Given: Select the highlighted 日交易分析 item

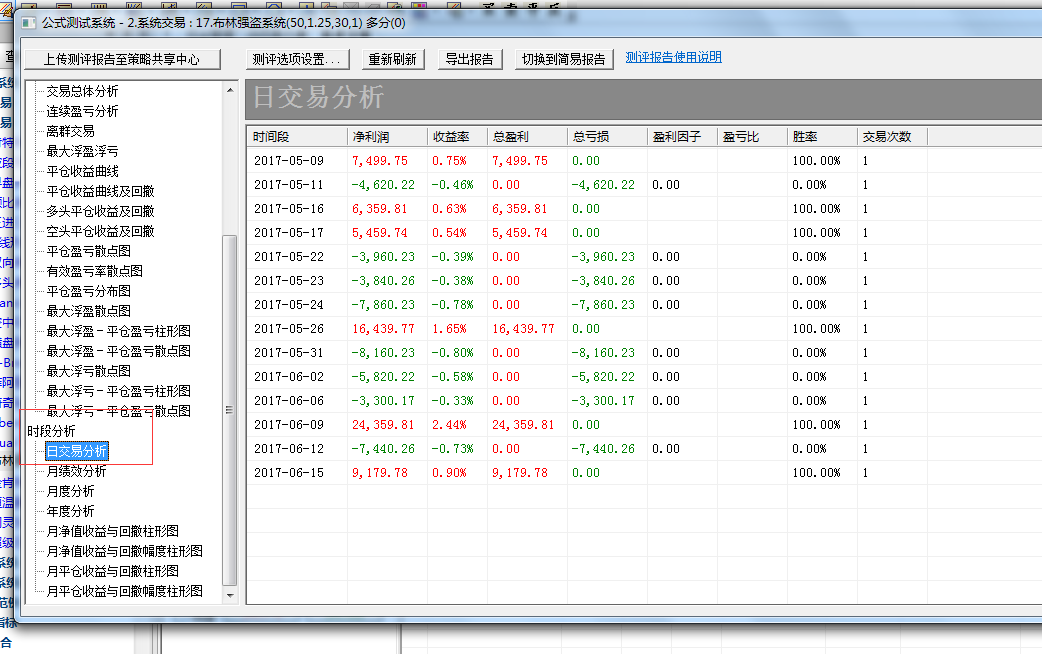Looking at the screenshot, I should (76, 451).
